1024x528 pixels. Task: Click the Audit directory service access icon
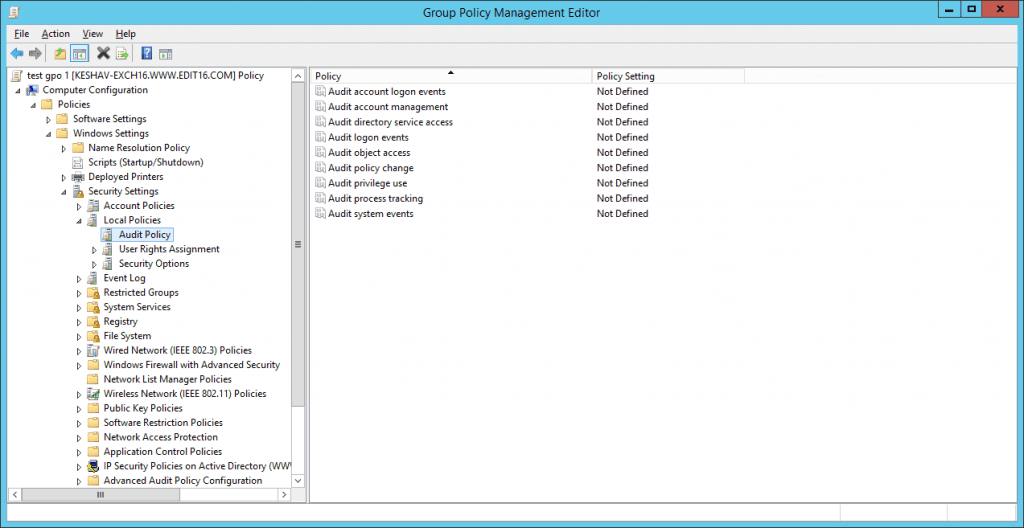320,122
